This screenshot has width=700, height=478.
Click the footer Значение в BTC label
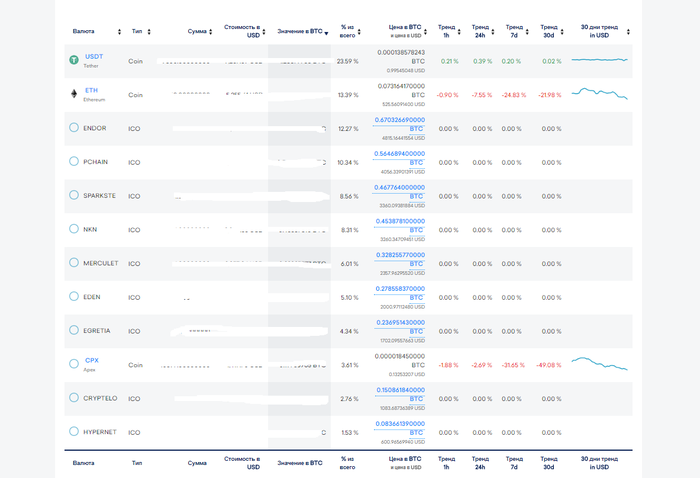click(x=300, y=463)
